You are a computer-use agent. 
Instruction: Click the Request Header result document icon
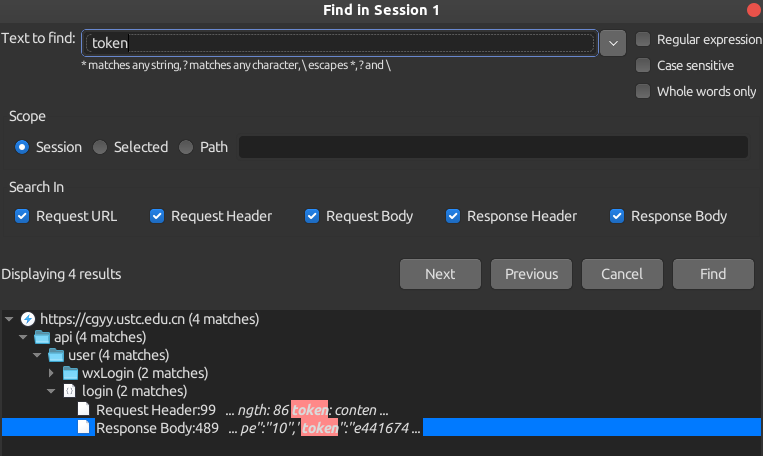coord(84,410)
